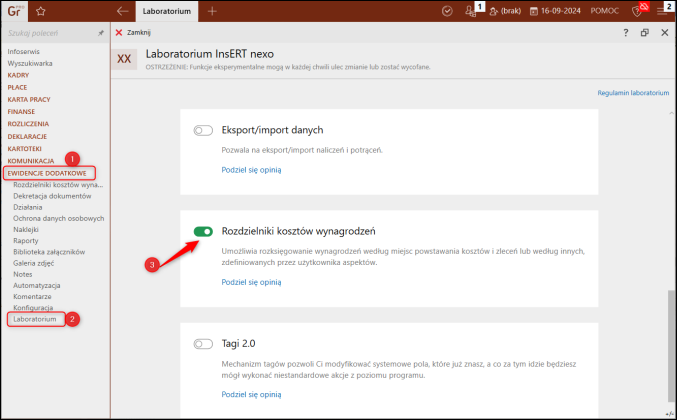Open the hamburger menu with badge 2
Screen dimensions: 677x420
tap(661, 11)
